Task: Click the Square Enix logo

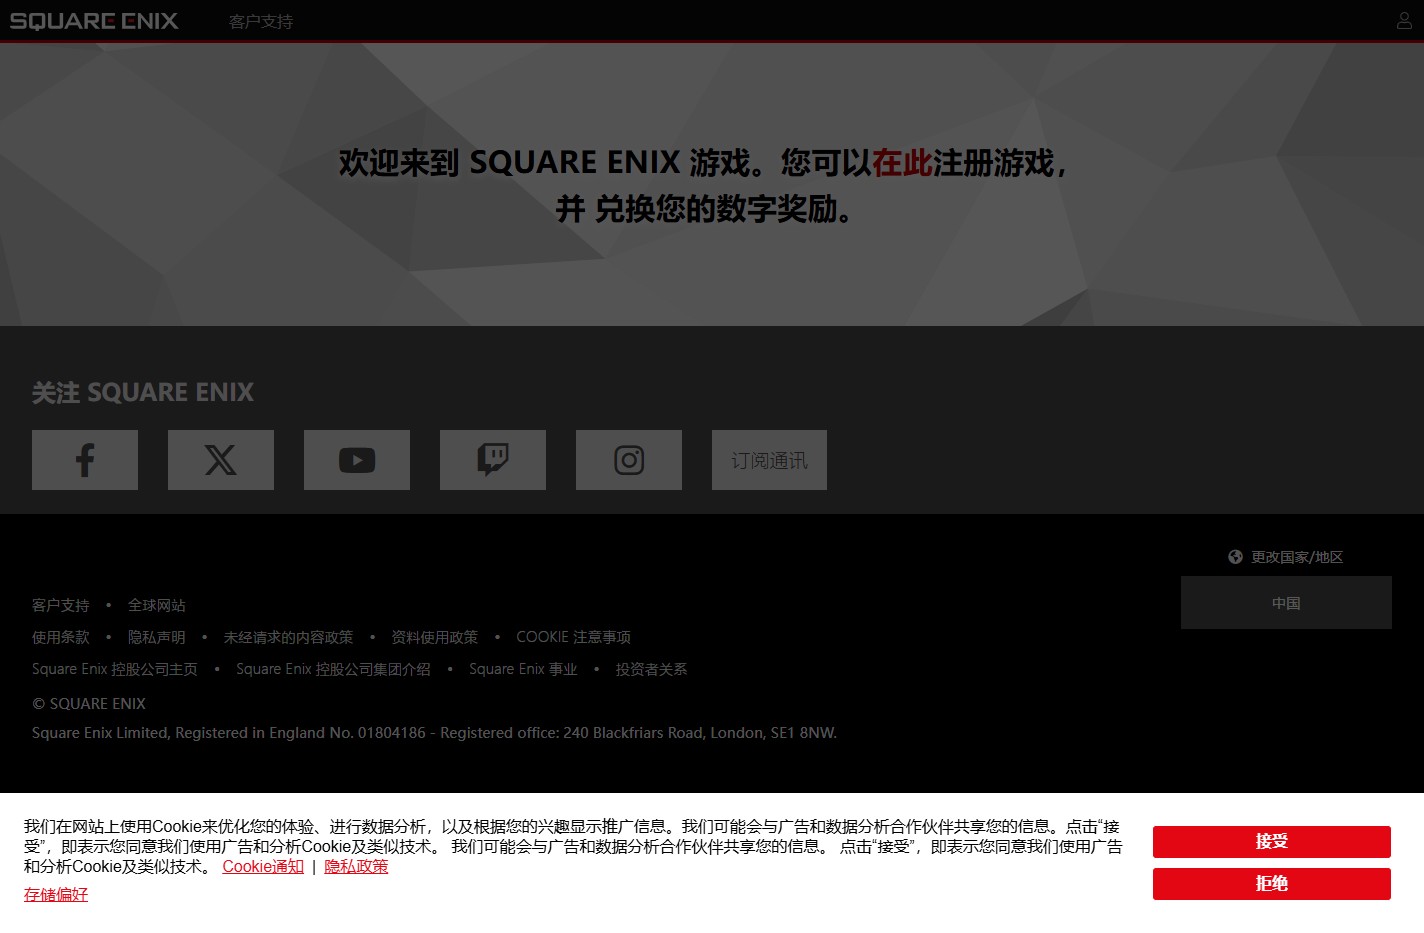Action: tap(94, 21)
